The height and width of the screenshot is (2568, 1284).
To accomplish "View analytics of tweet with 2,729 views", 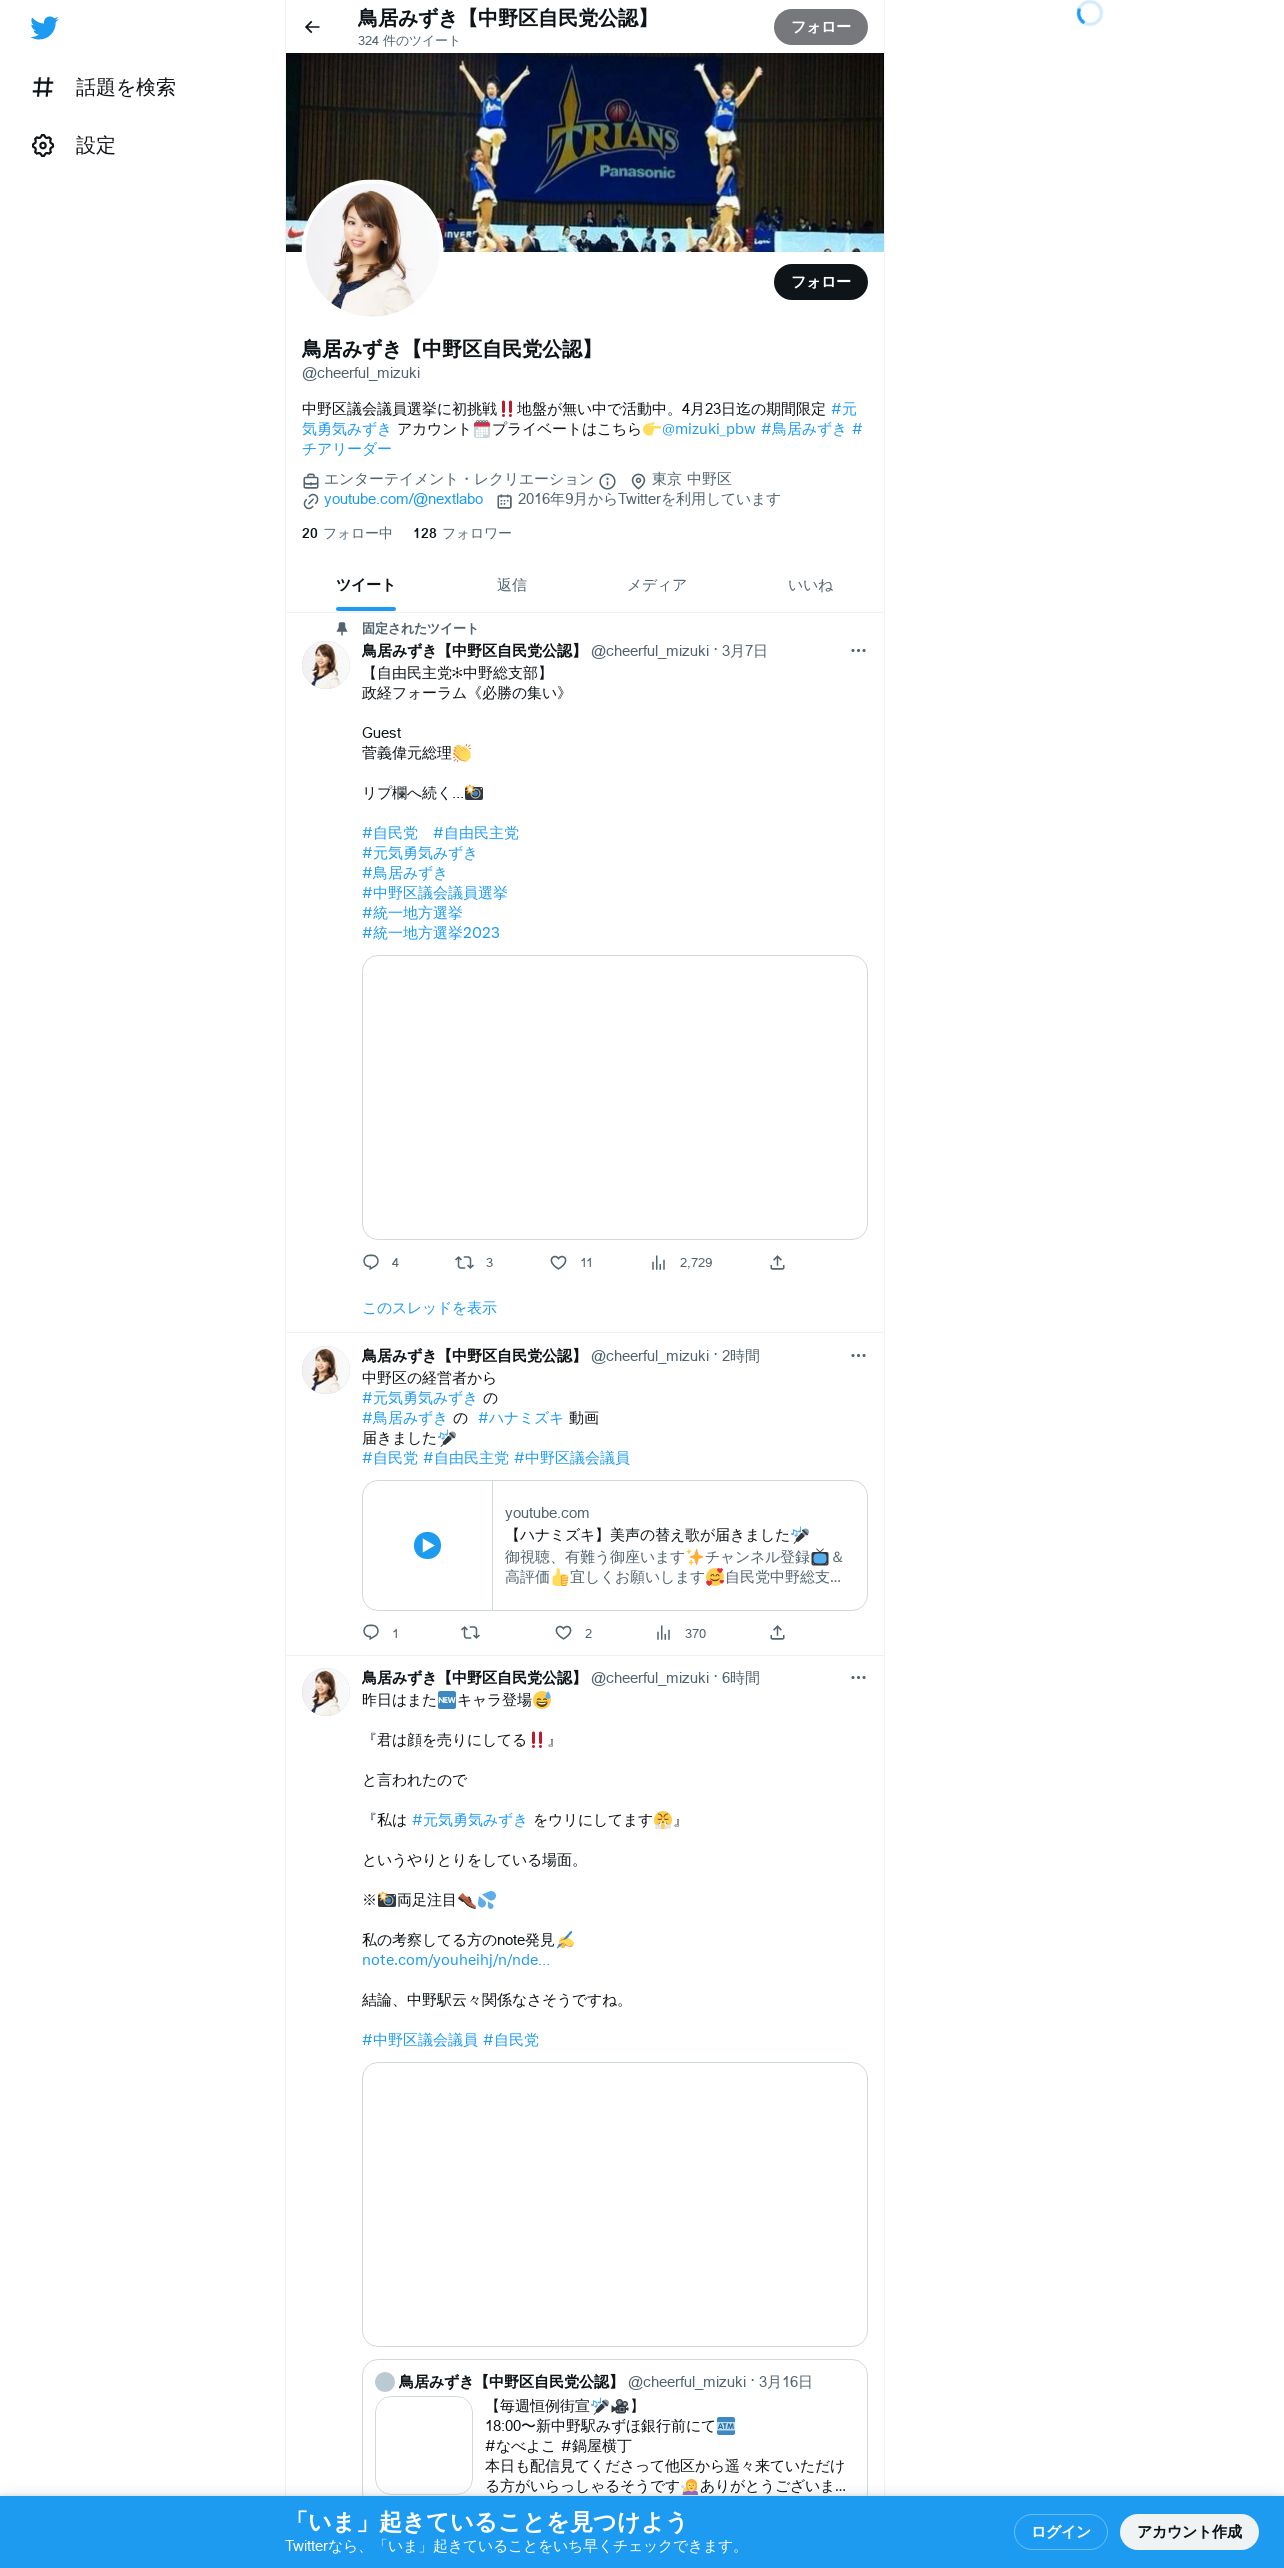I will (x=658, y=1262).
